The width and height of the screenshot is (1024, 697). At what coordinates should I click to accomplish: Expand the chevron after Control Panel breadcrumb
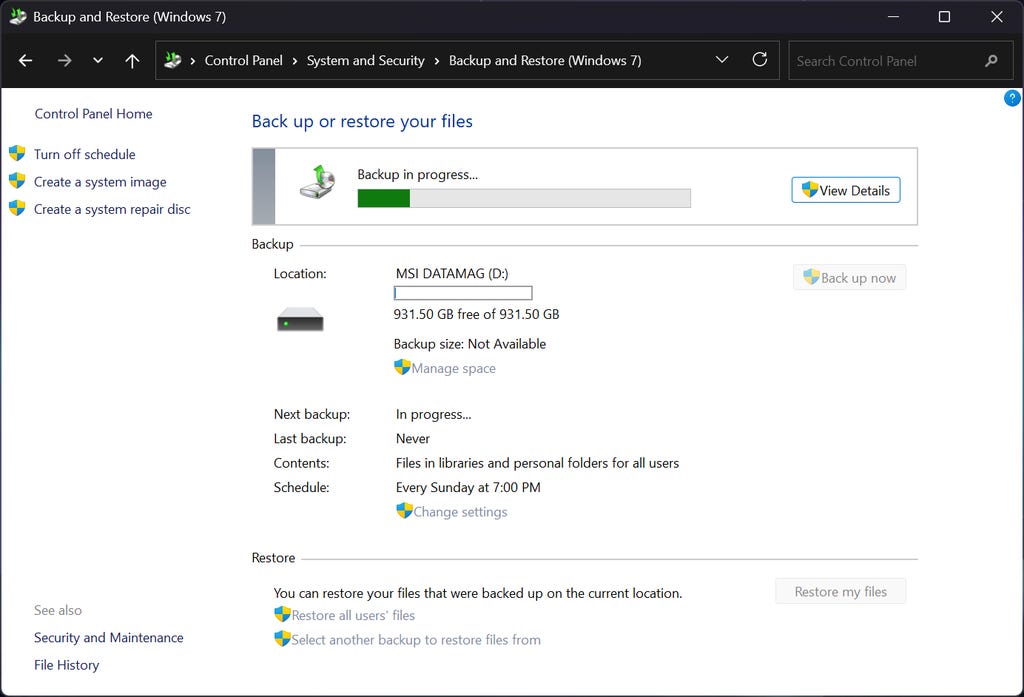(295, 61)
